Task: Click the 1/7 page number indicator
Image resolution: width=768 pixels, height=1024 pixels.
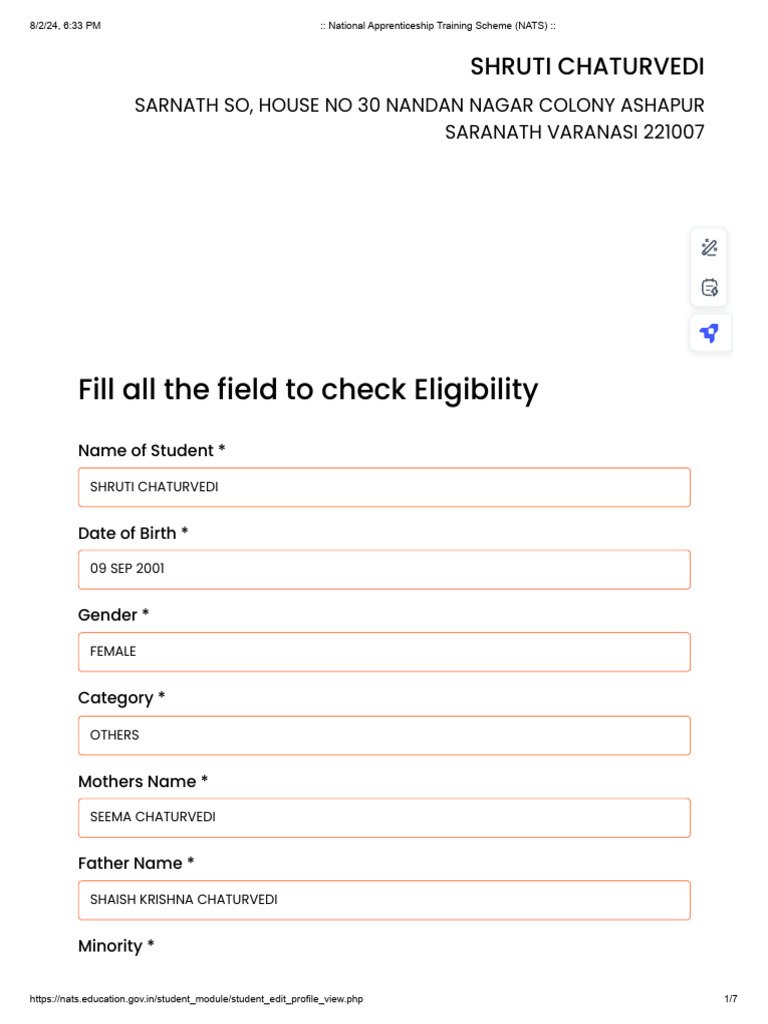Action: tap(730, 999)
